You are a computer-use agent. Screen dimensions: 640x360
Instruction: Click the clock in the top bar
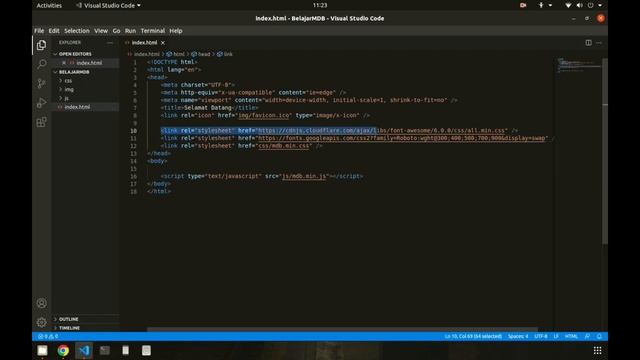click(320, 5)
